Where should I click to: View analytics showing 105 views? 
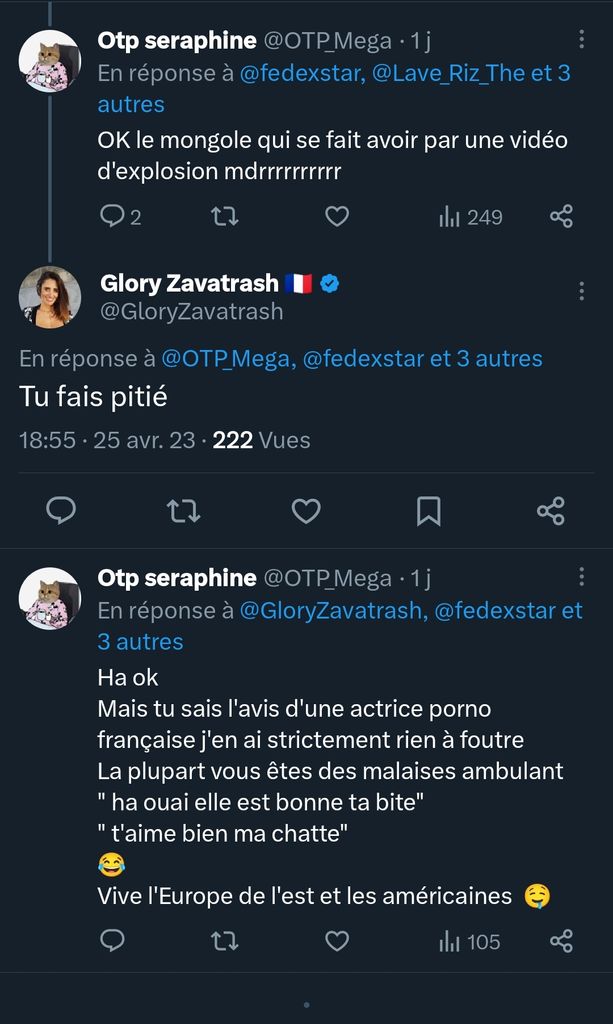[x=470, y=941]
